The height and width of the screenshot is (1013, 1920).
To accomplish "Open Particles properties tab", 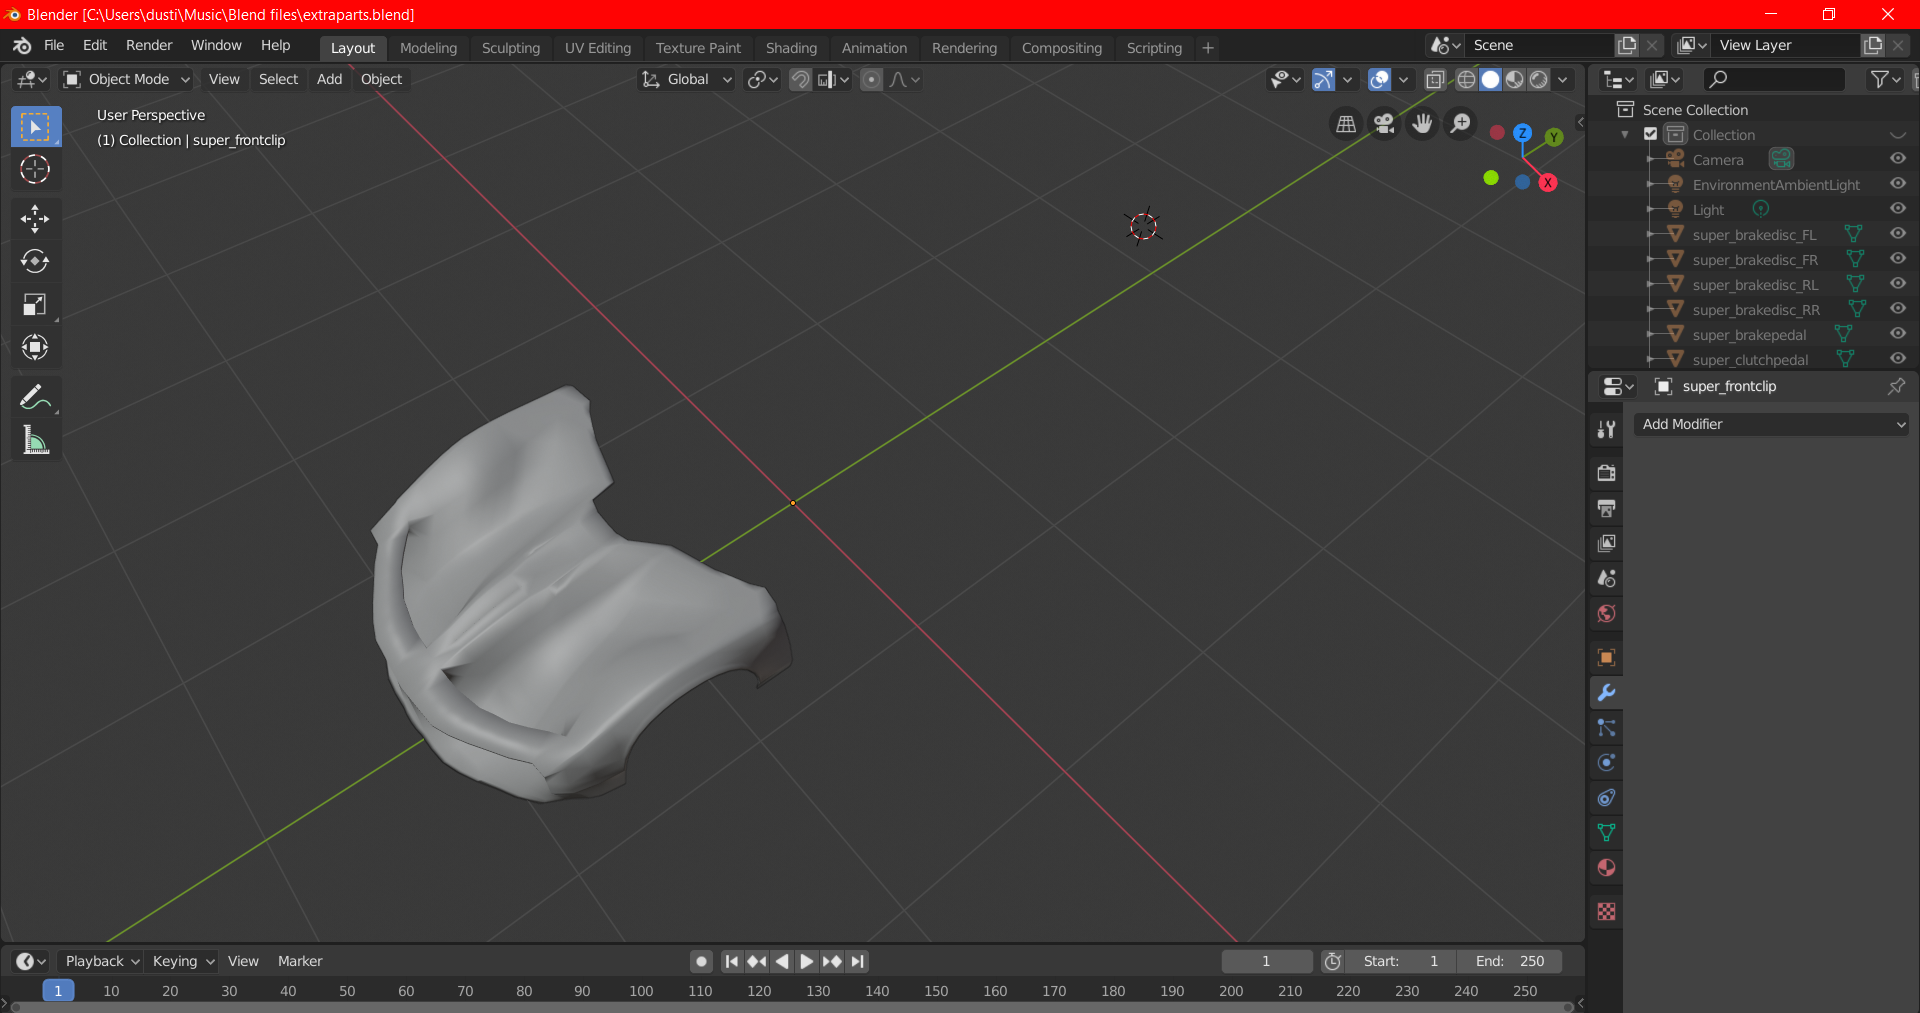I will (x=1606, y=727).
